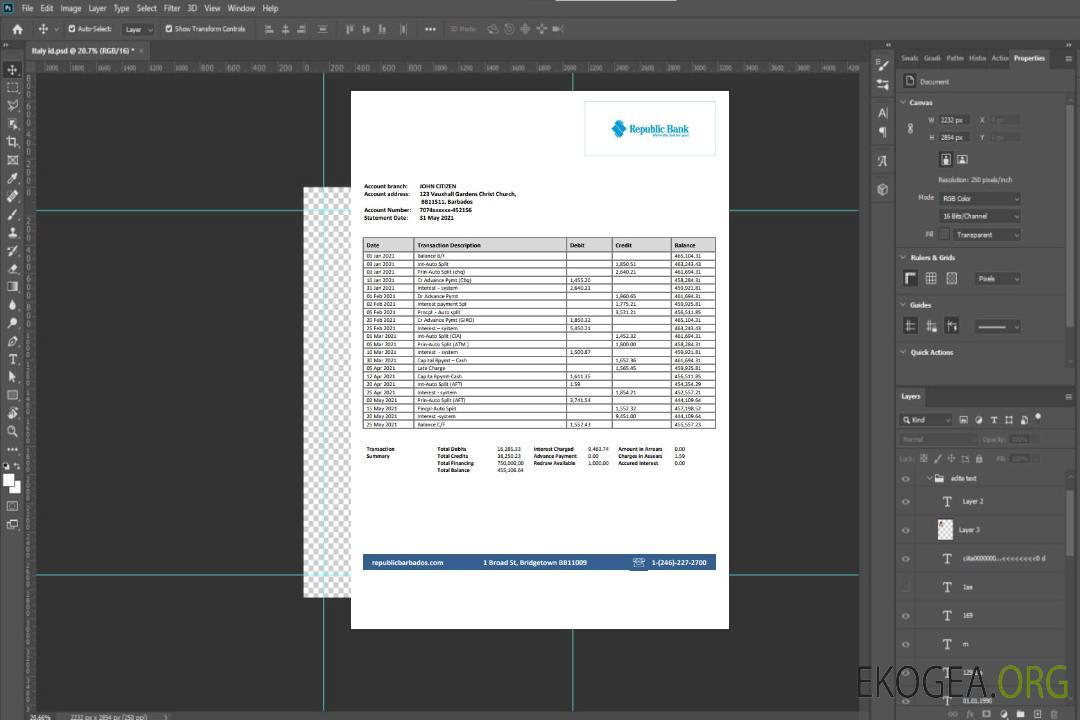Select the Rectangular Marquee tool
1080x720 pixels.
coord(12,88)
